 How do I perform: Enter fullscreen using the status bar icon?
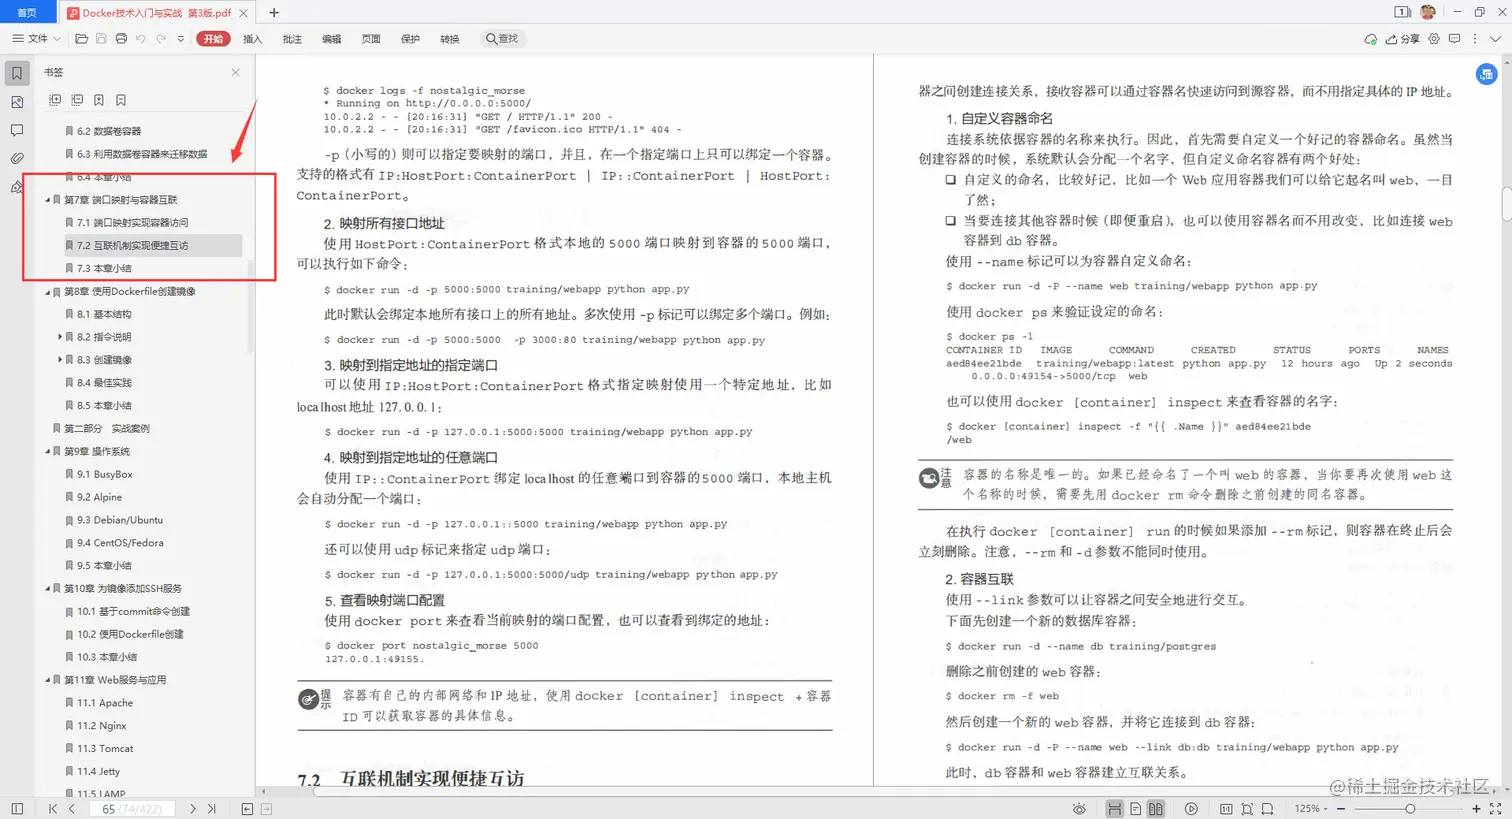coord(1496,808)
